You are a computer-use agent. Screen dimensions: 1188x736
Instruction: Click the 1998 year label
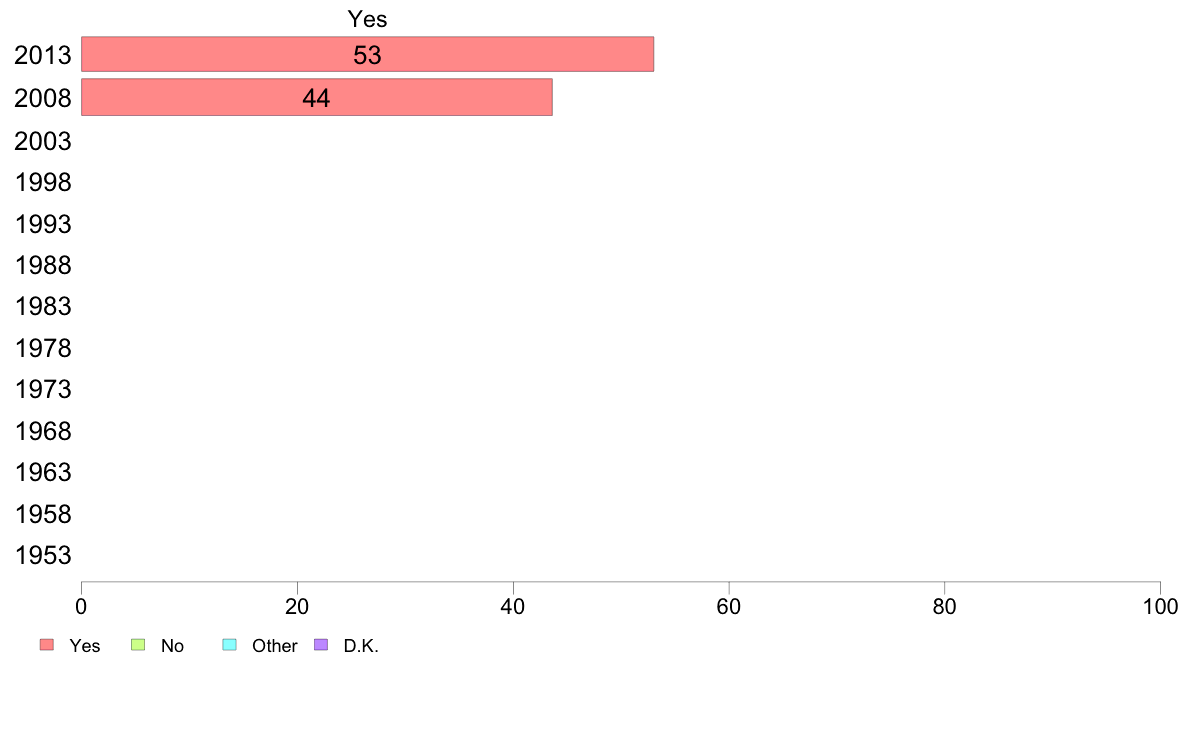tap(43, 183)
